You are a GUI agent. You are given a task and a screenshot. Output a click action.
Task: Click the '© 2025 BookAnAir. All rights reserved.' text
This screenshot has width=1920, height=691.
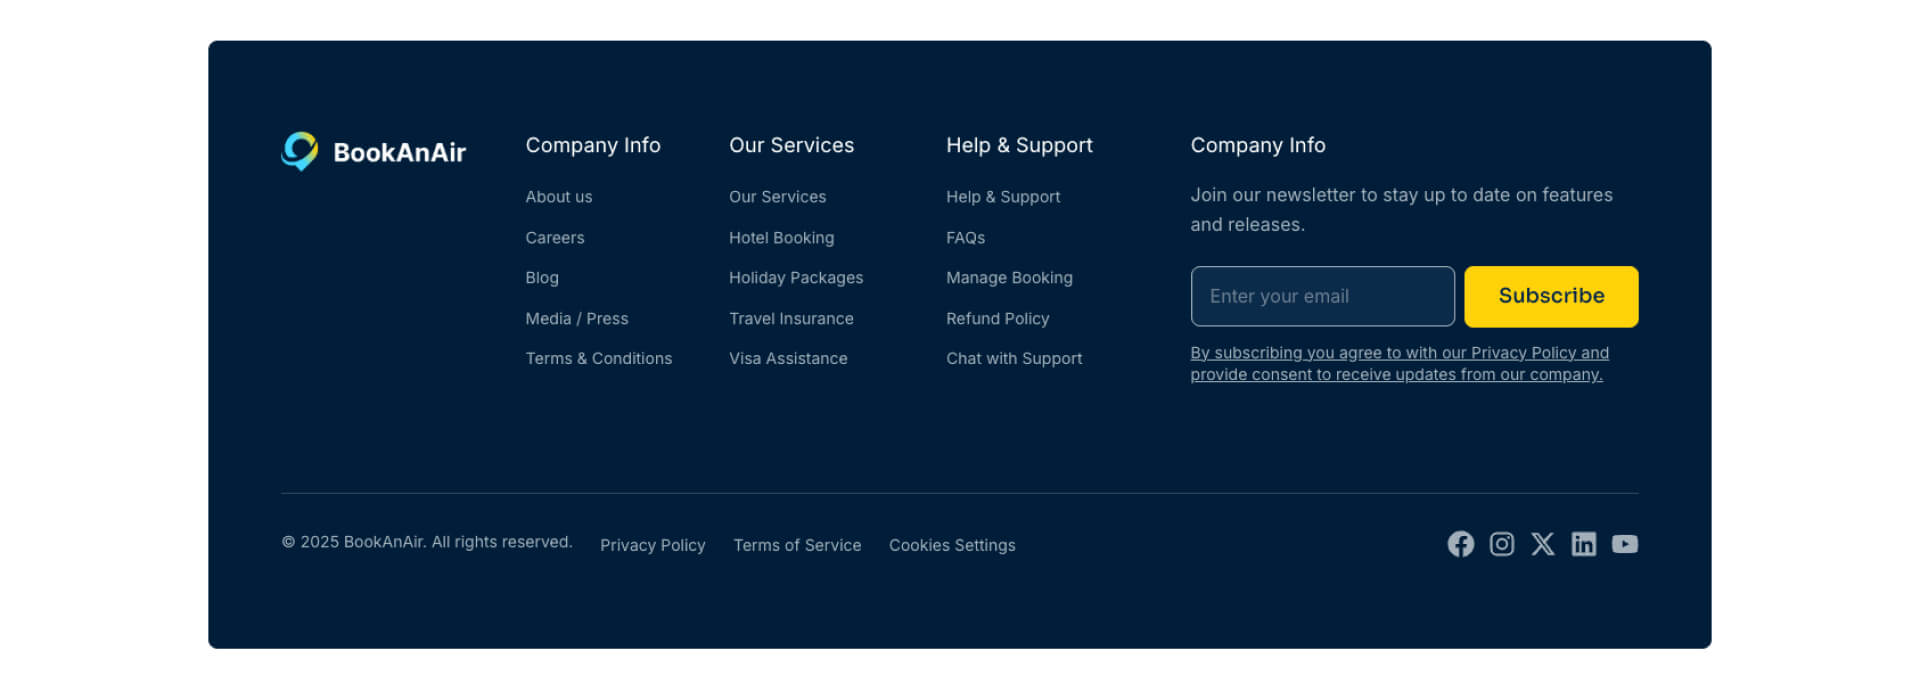coord(427,542)
